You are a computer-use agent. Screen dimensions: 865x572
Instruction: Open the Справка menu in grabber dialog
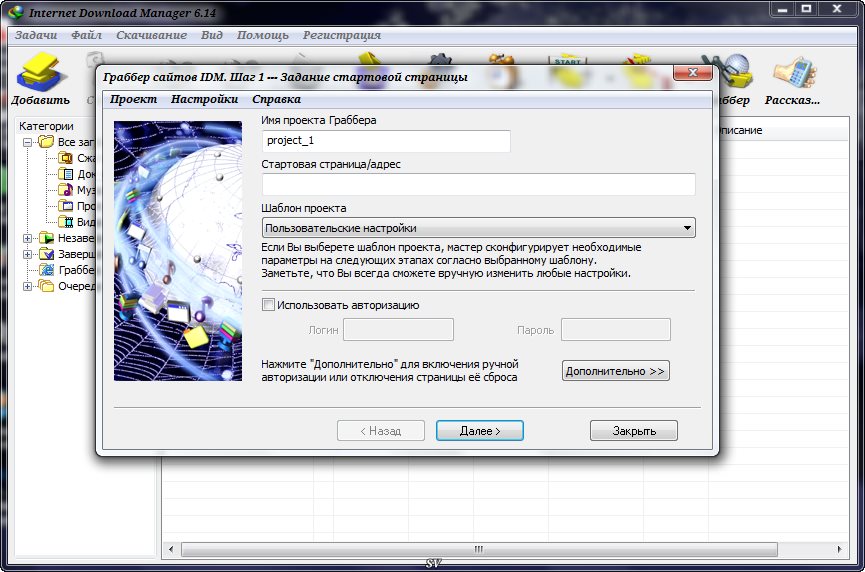pyautogui.click(x=276, y=99)
